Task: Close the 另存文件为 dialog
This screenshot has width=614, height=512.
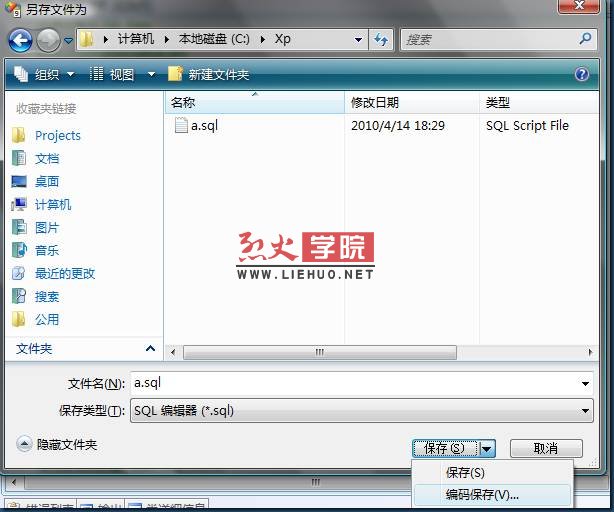Action: click(579, 6)
